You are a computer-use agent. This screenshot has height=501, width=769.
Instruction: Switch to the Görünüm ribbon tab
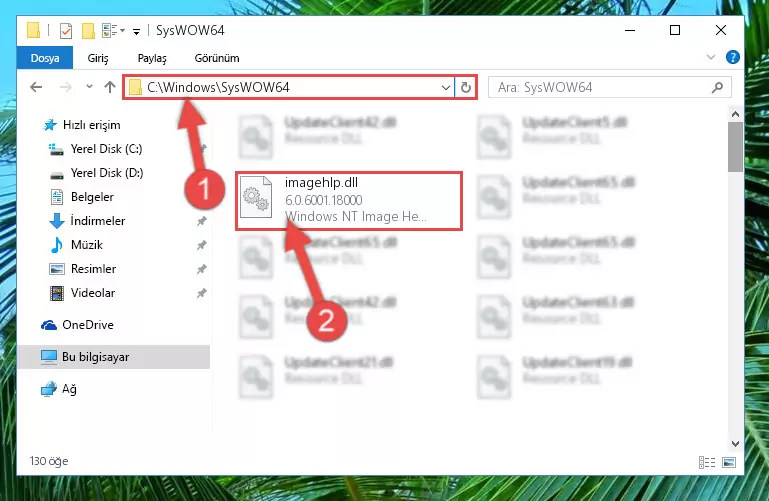[217, 58]
